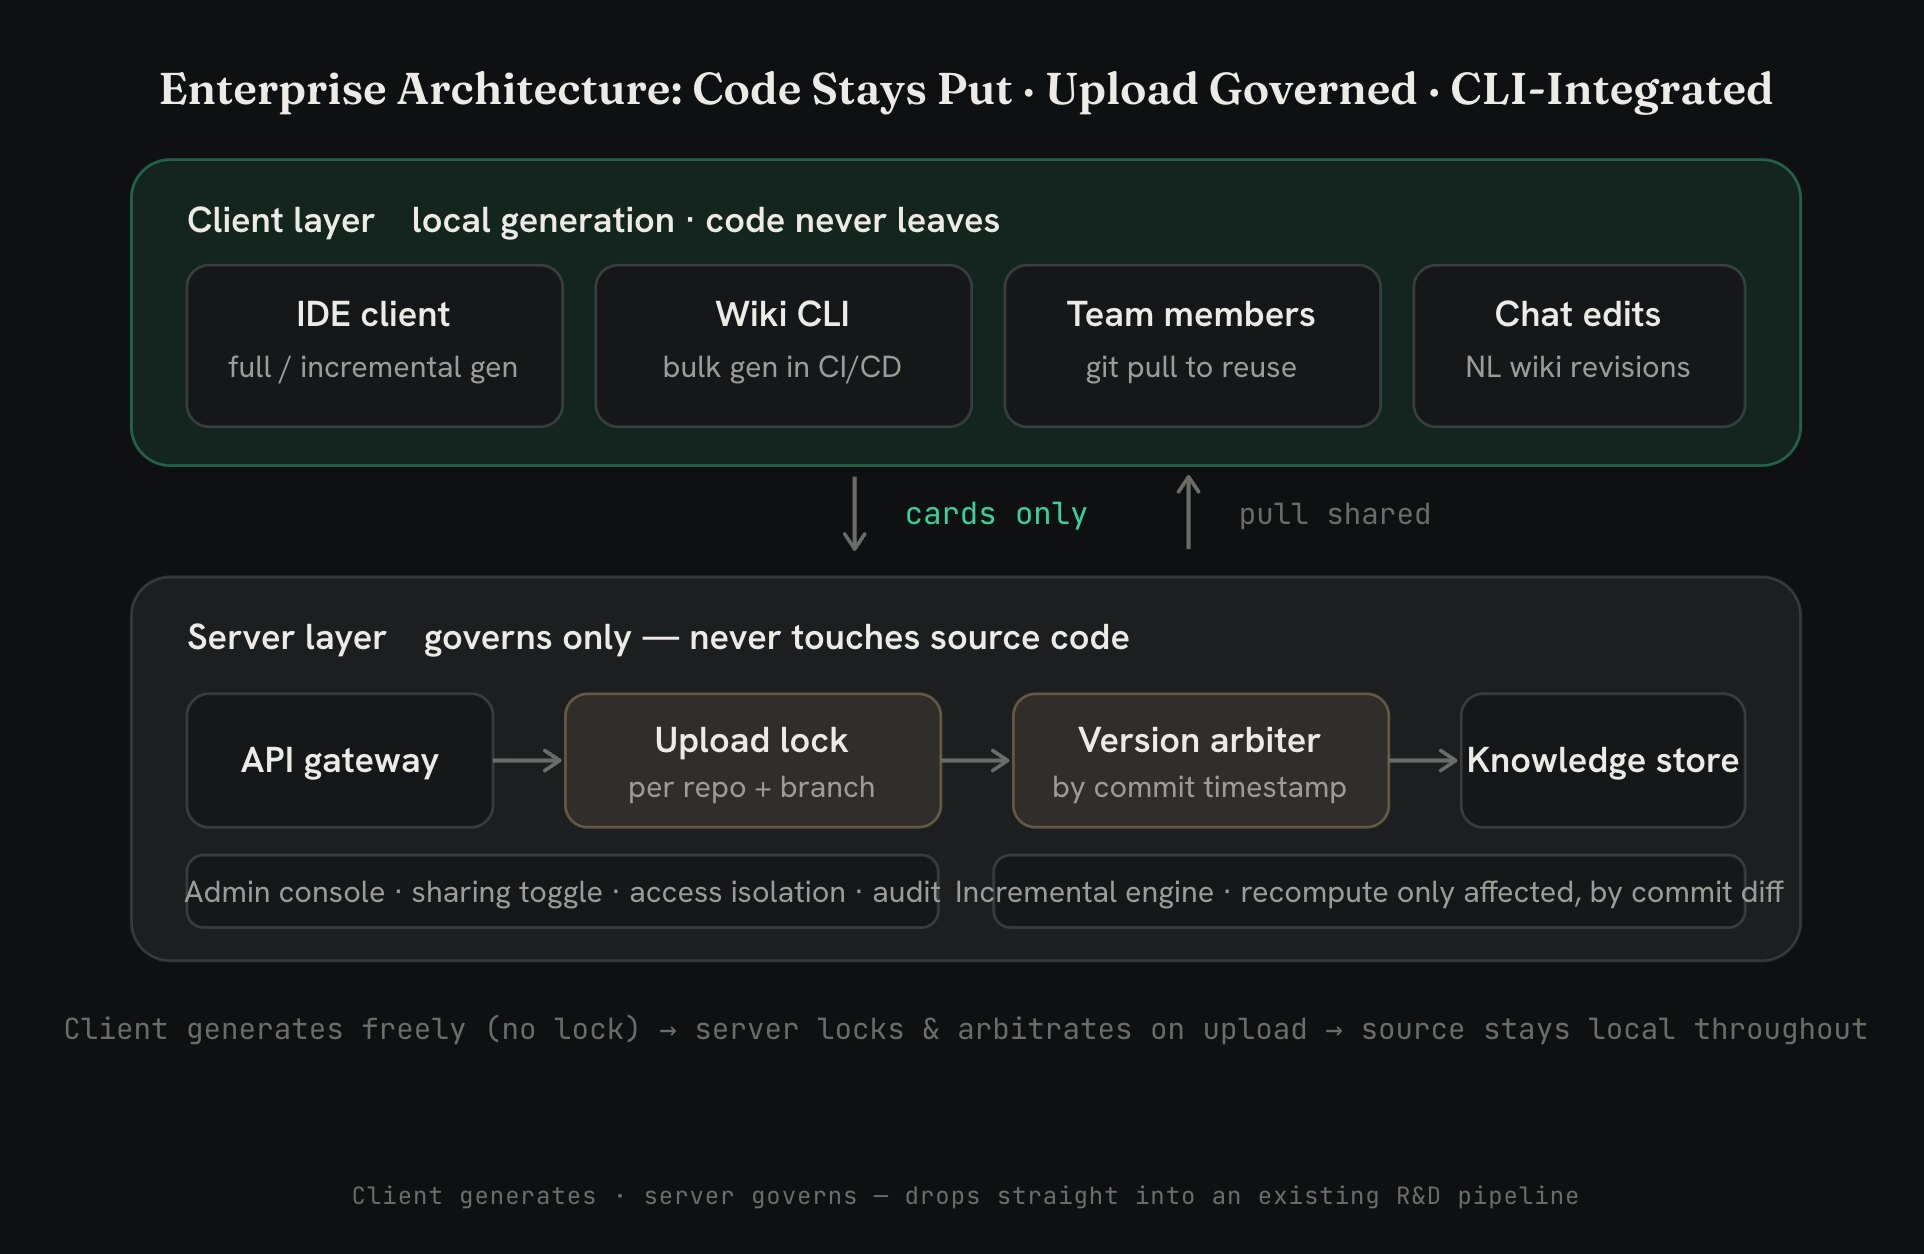This screenshot has width=1924, height=1254.
Task: Click the Admin console bar
Action: 563,891
